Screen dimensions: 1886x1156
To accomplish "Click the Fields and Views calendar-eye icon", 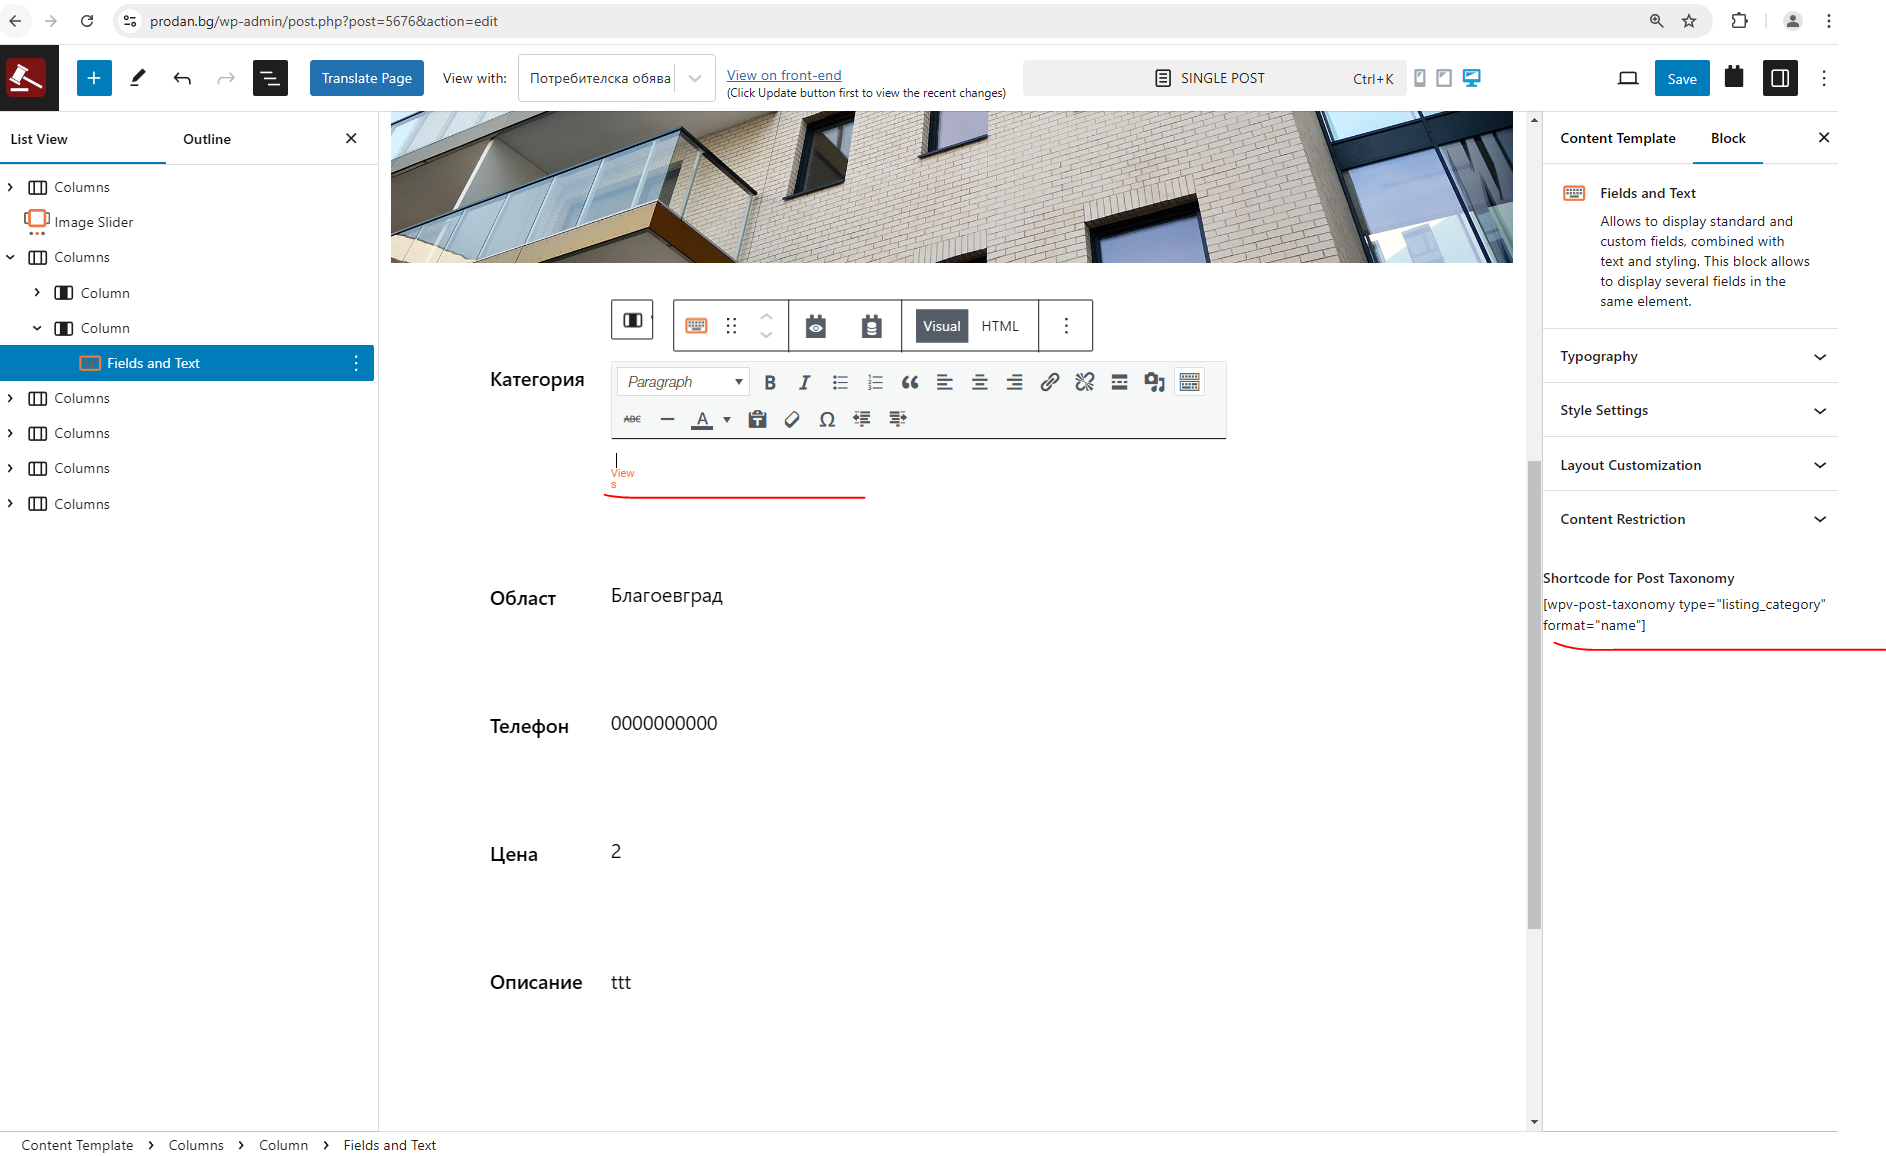I will [816, 326].
